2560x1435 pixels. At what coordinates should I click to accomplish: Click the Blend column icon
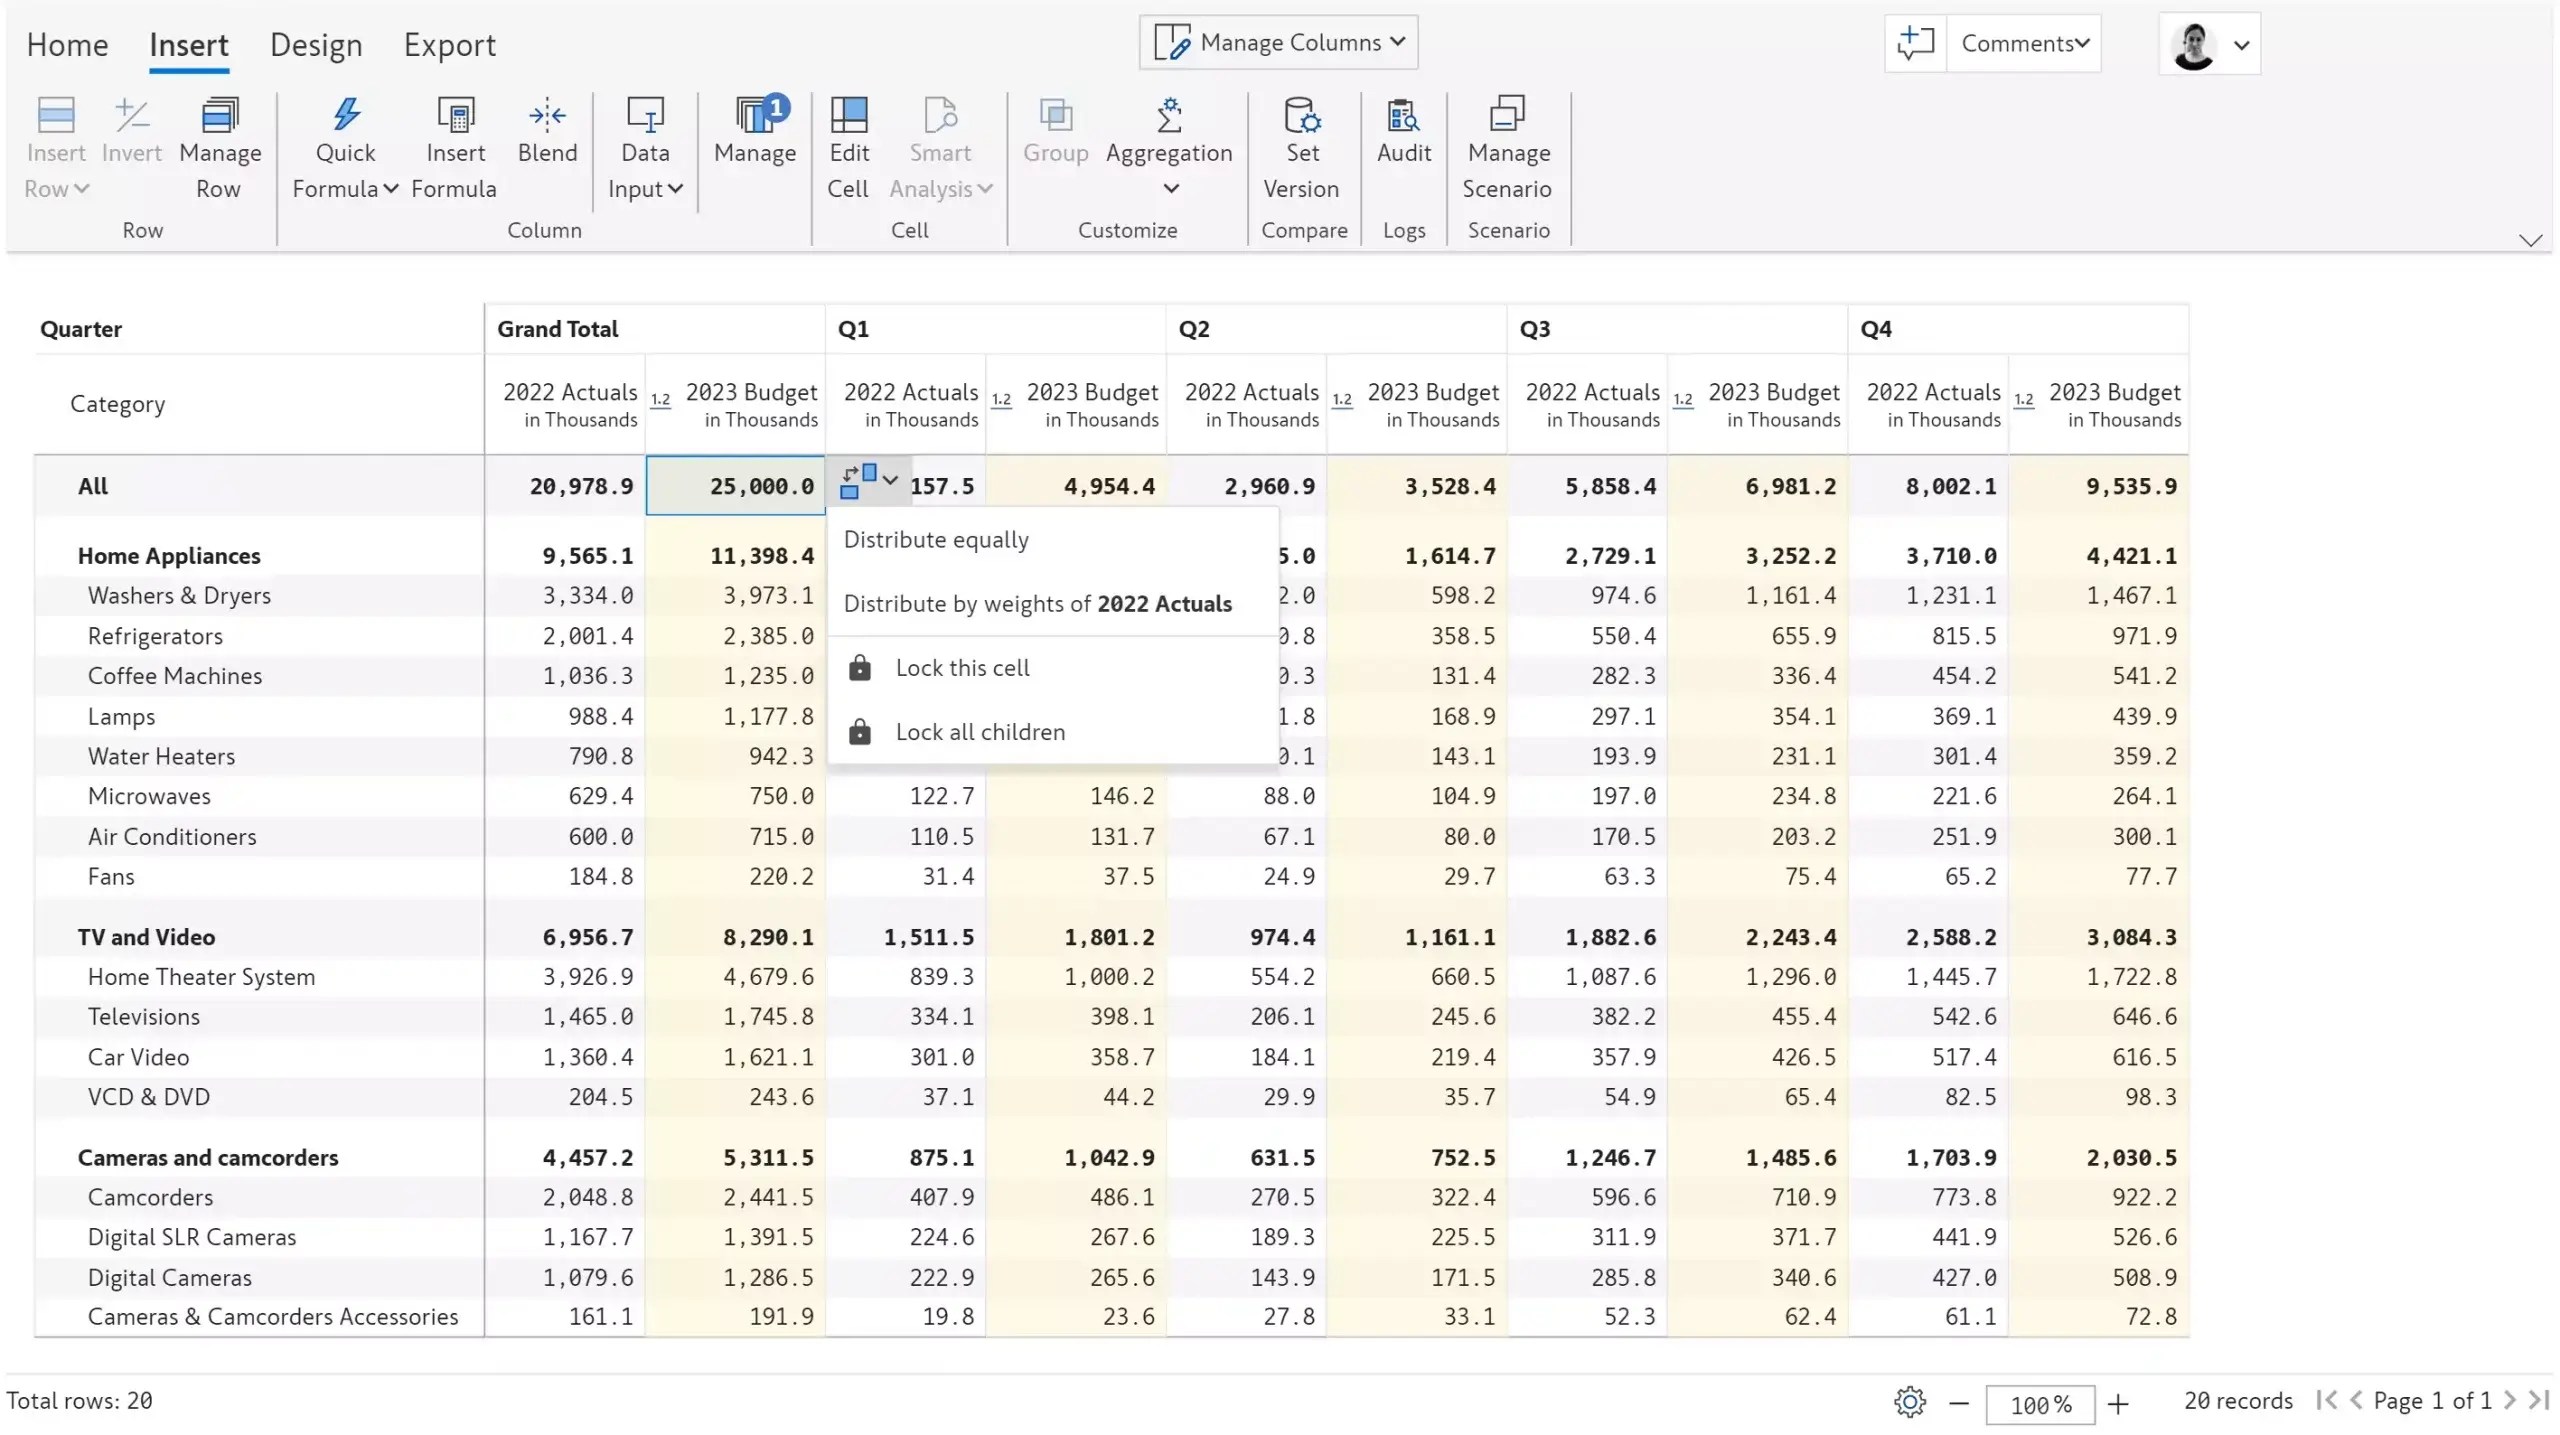547,116
